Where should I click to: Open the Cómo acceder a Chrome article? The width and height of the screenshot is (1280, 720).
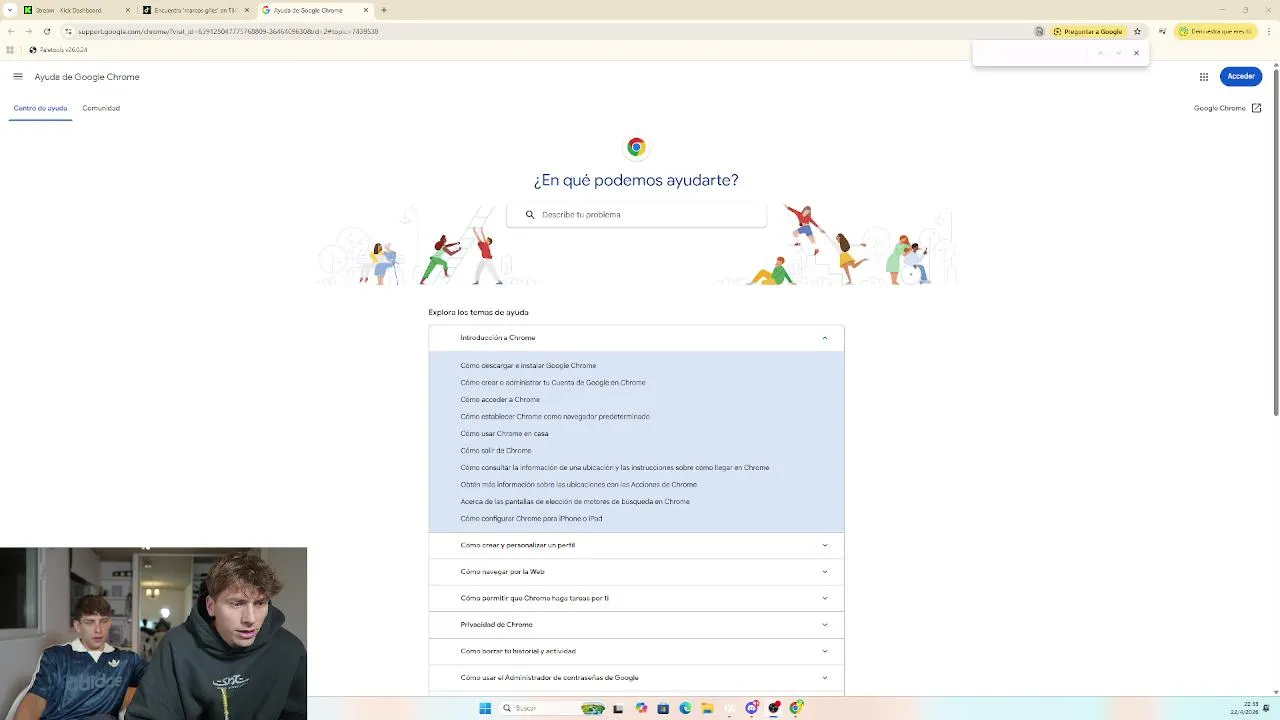click(x=500, y=400)
